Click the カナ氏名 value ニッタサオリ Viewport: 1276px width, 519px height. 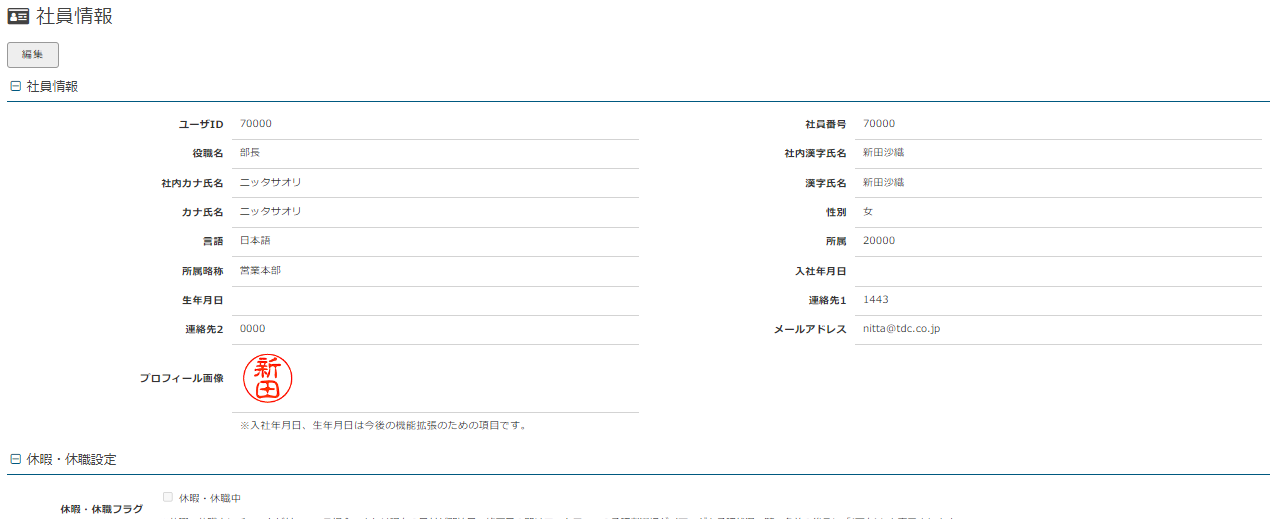coord(271,212)
